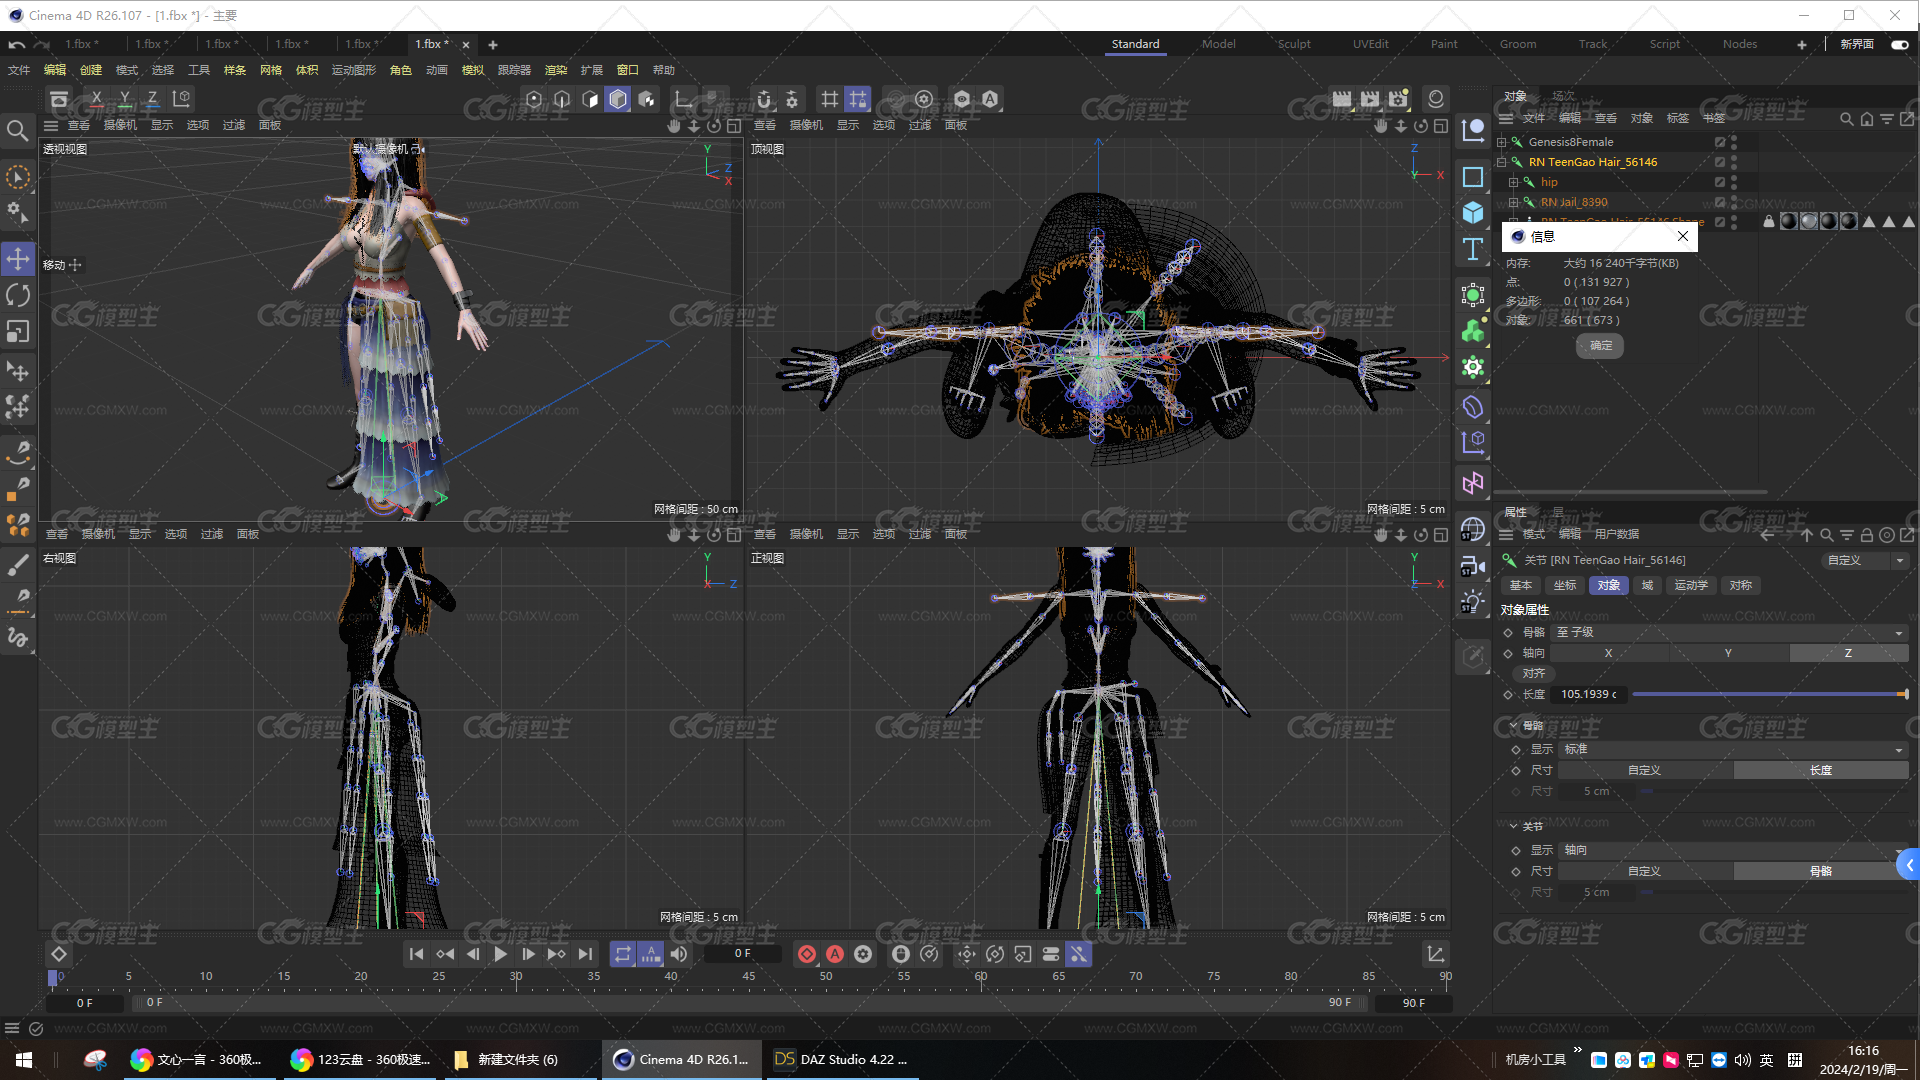Collapse the 骨骼 section chevron
This screenshot has width=1920, height=1080.
[x=1514, y=725]
